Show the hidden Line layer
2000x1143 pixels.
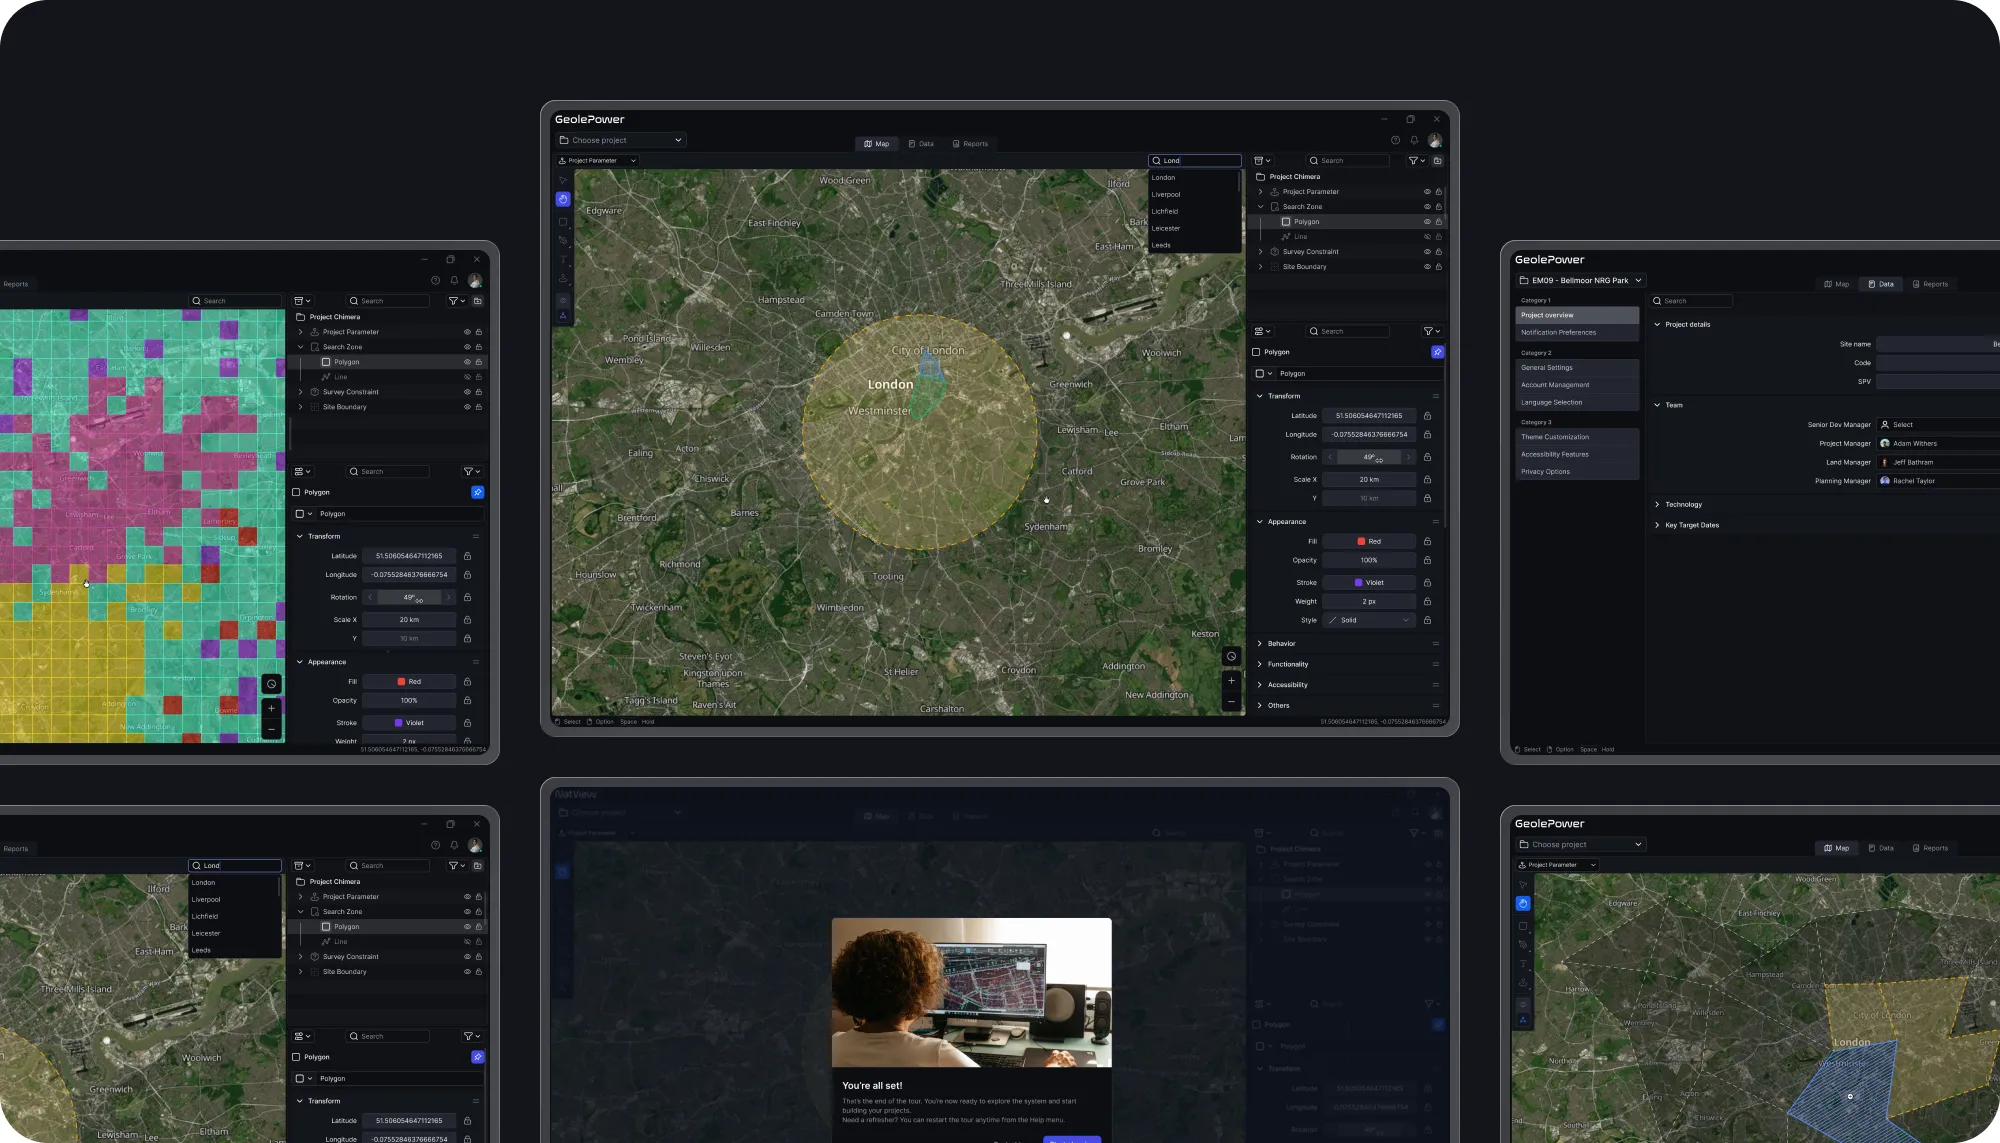(x=1426, y=237)
